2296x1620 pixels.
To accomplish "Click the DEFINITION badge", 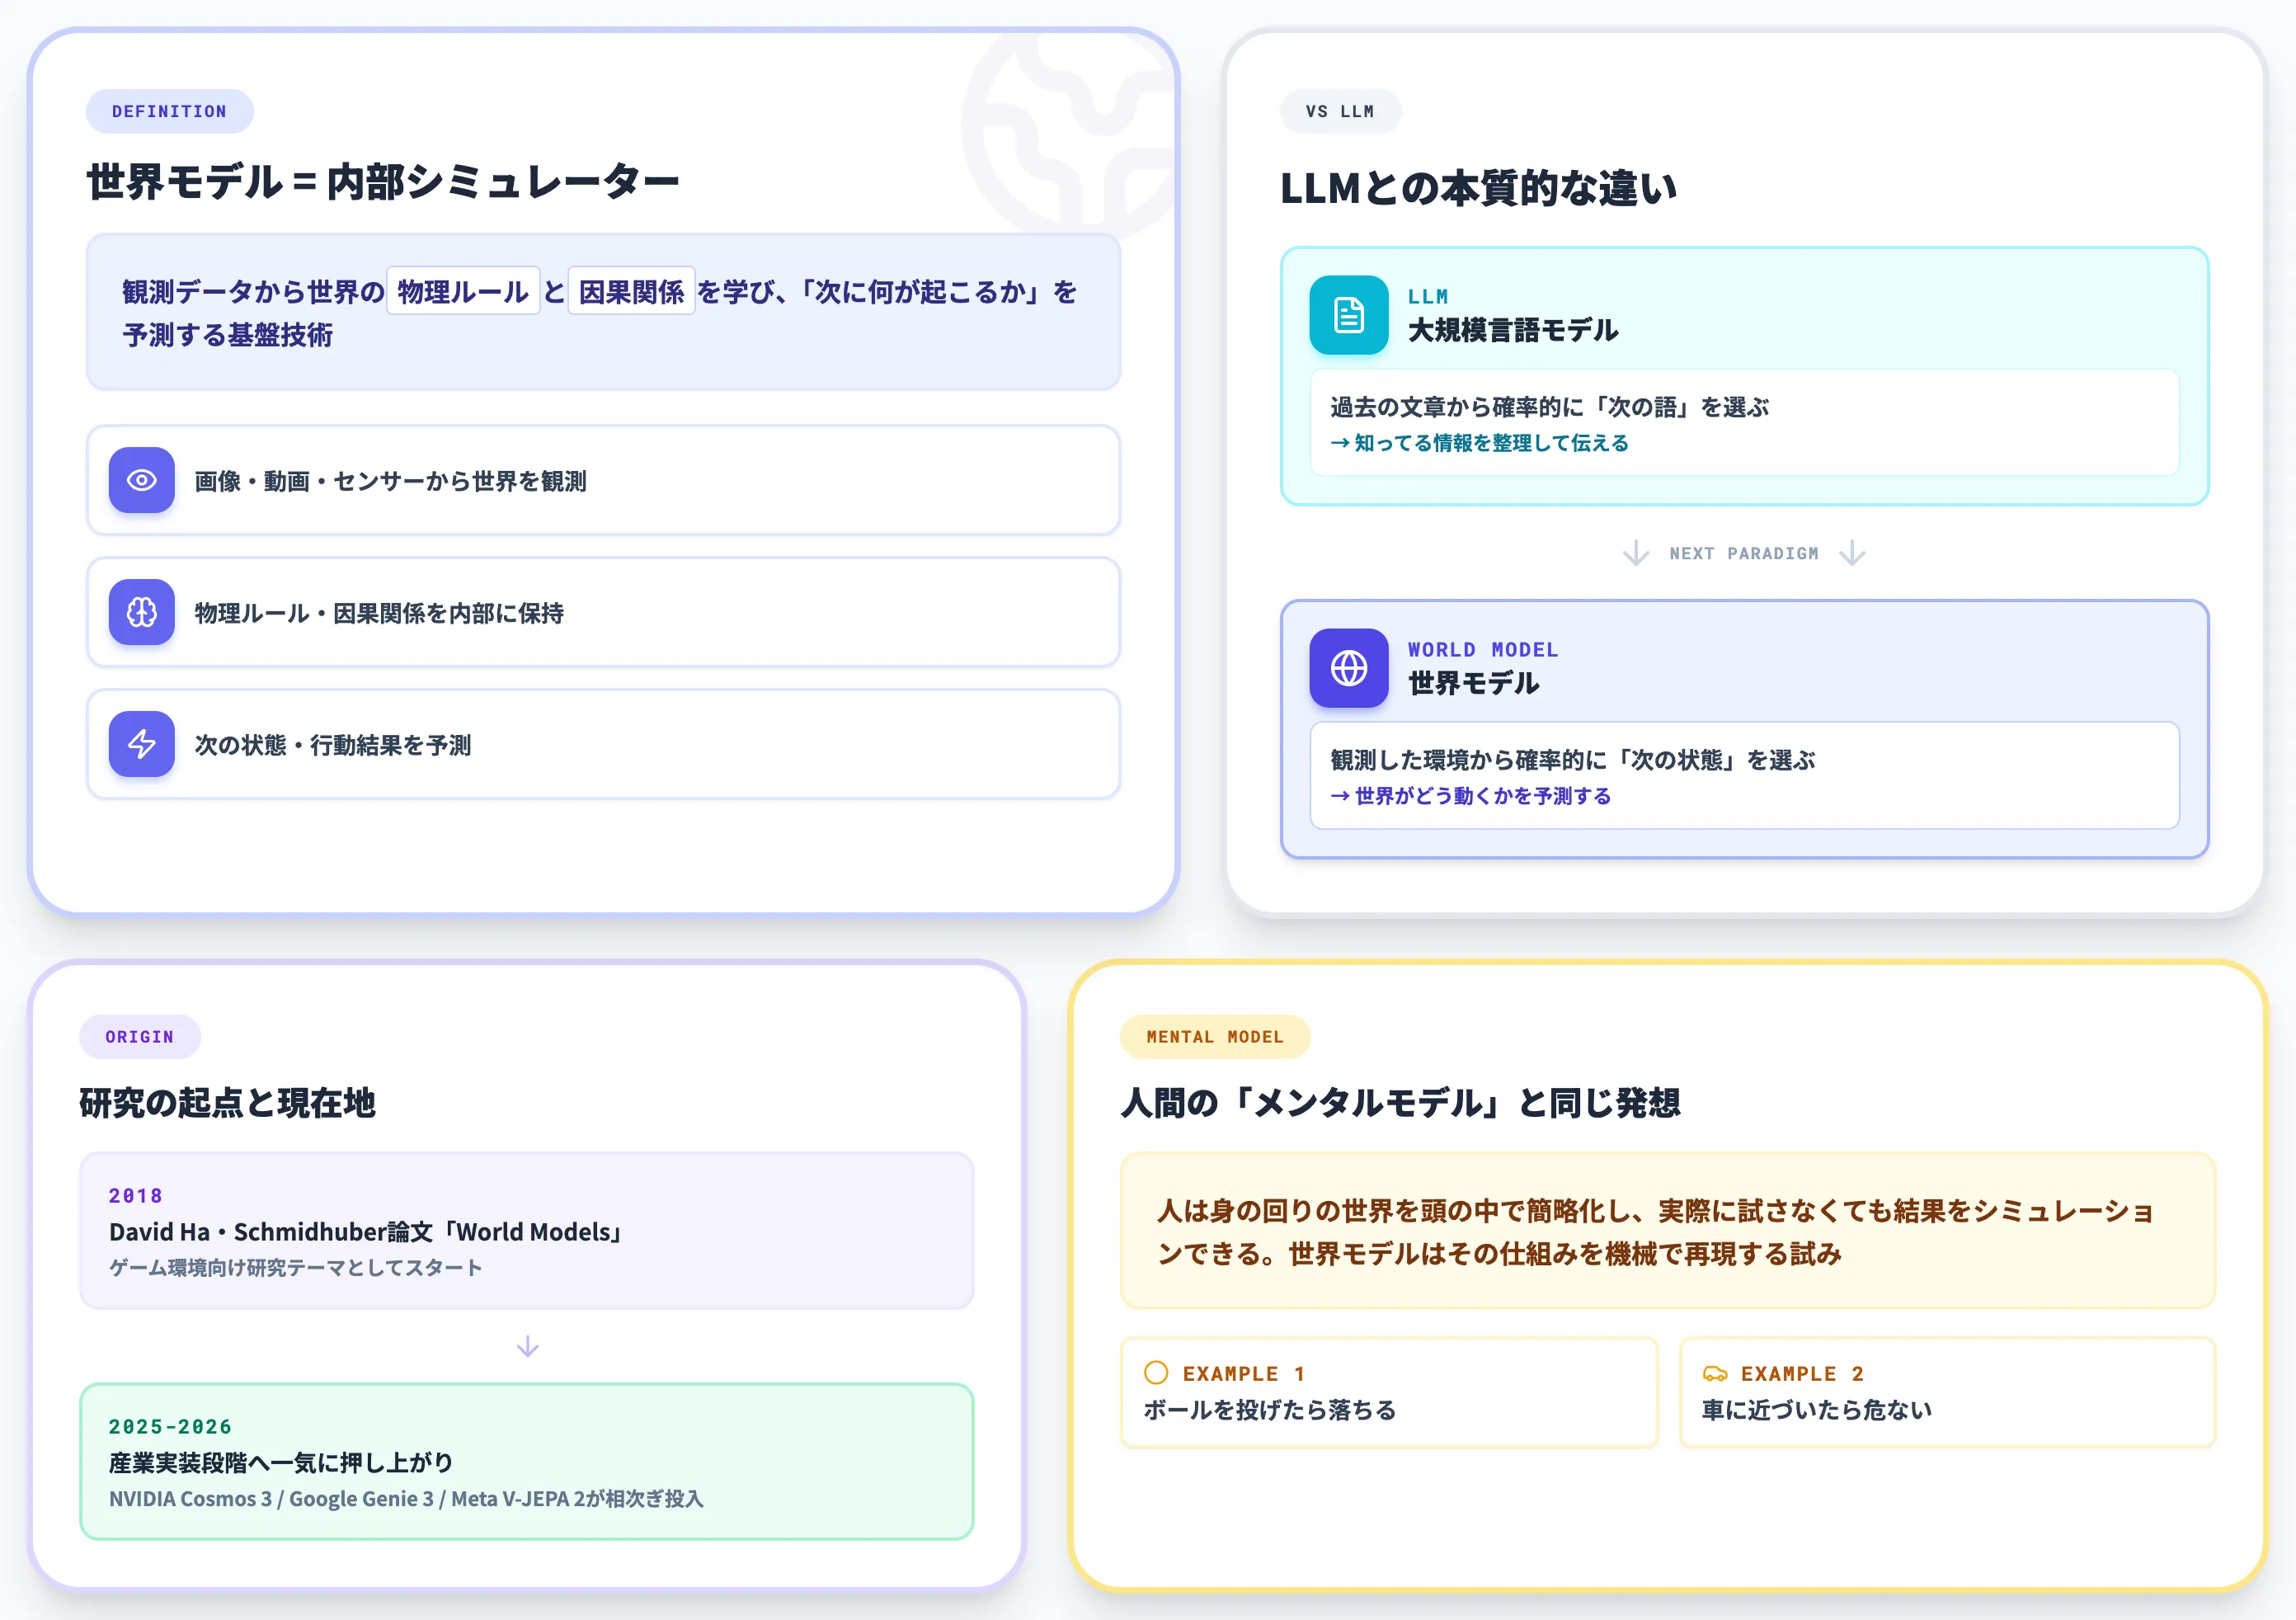I will (x=169, y=111).
